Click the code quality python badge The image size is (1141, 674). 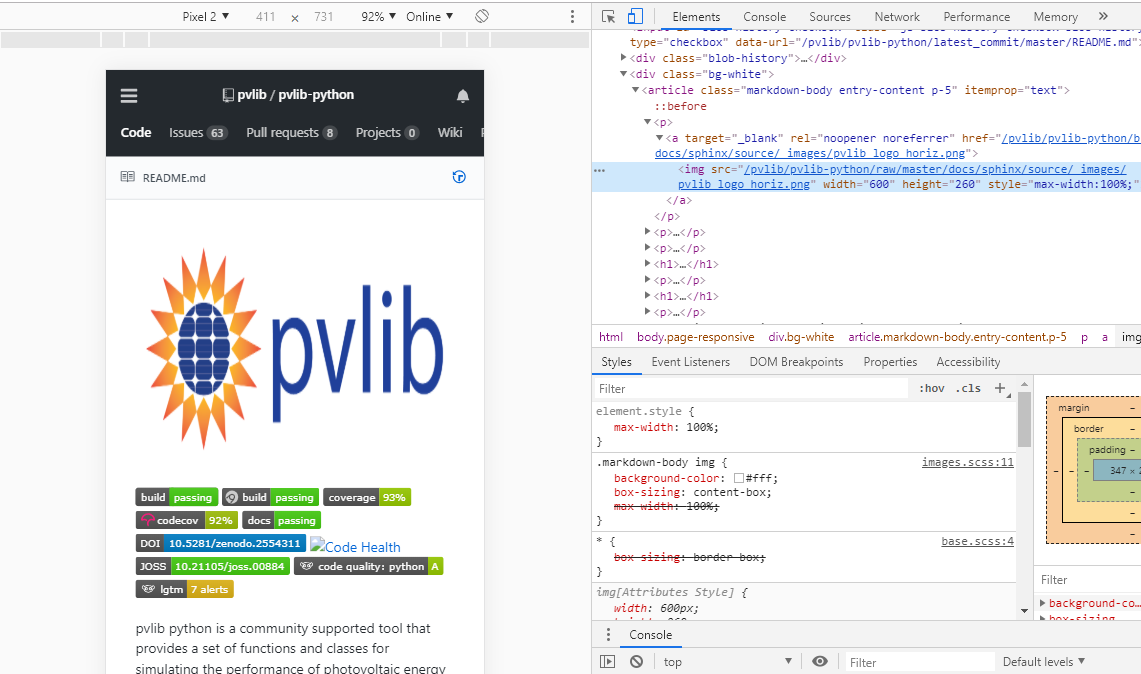[x=368, y=566]
